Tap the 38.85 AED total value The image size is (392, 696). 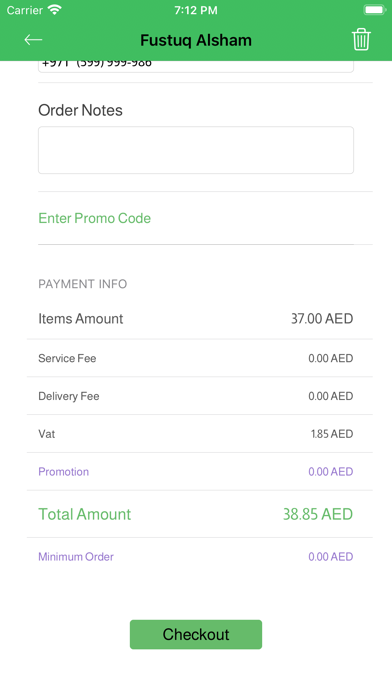[x=318, y=514]
